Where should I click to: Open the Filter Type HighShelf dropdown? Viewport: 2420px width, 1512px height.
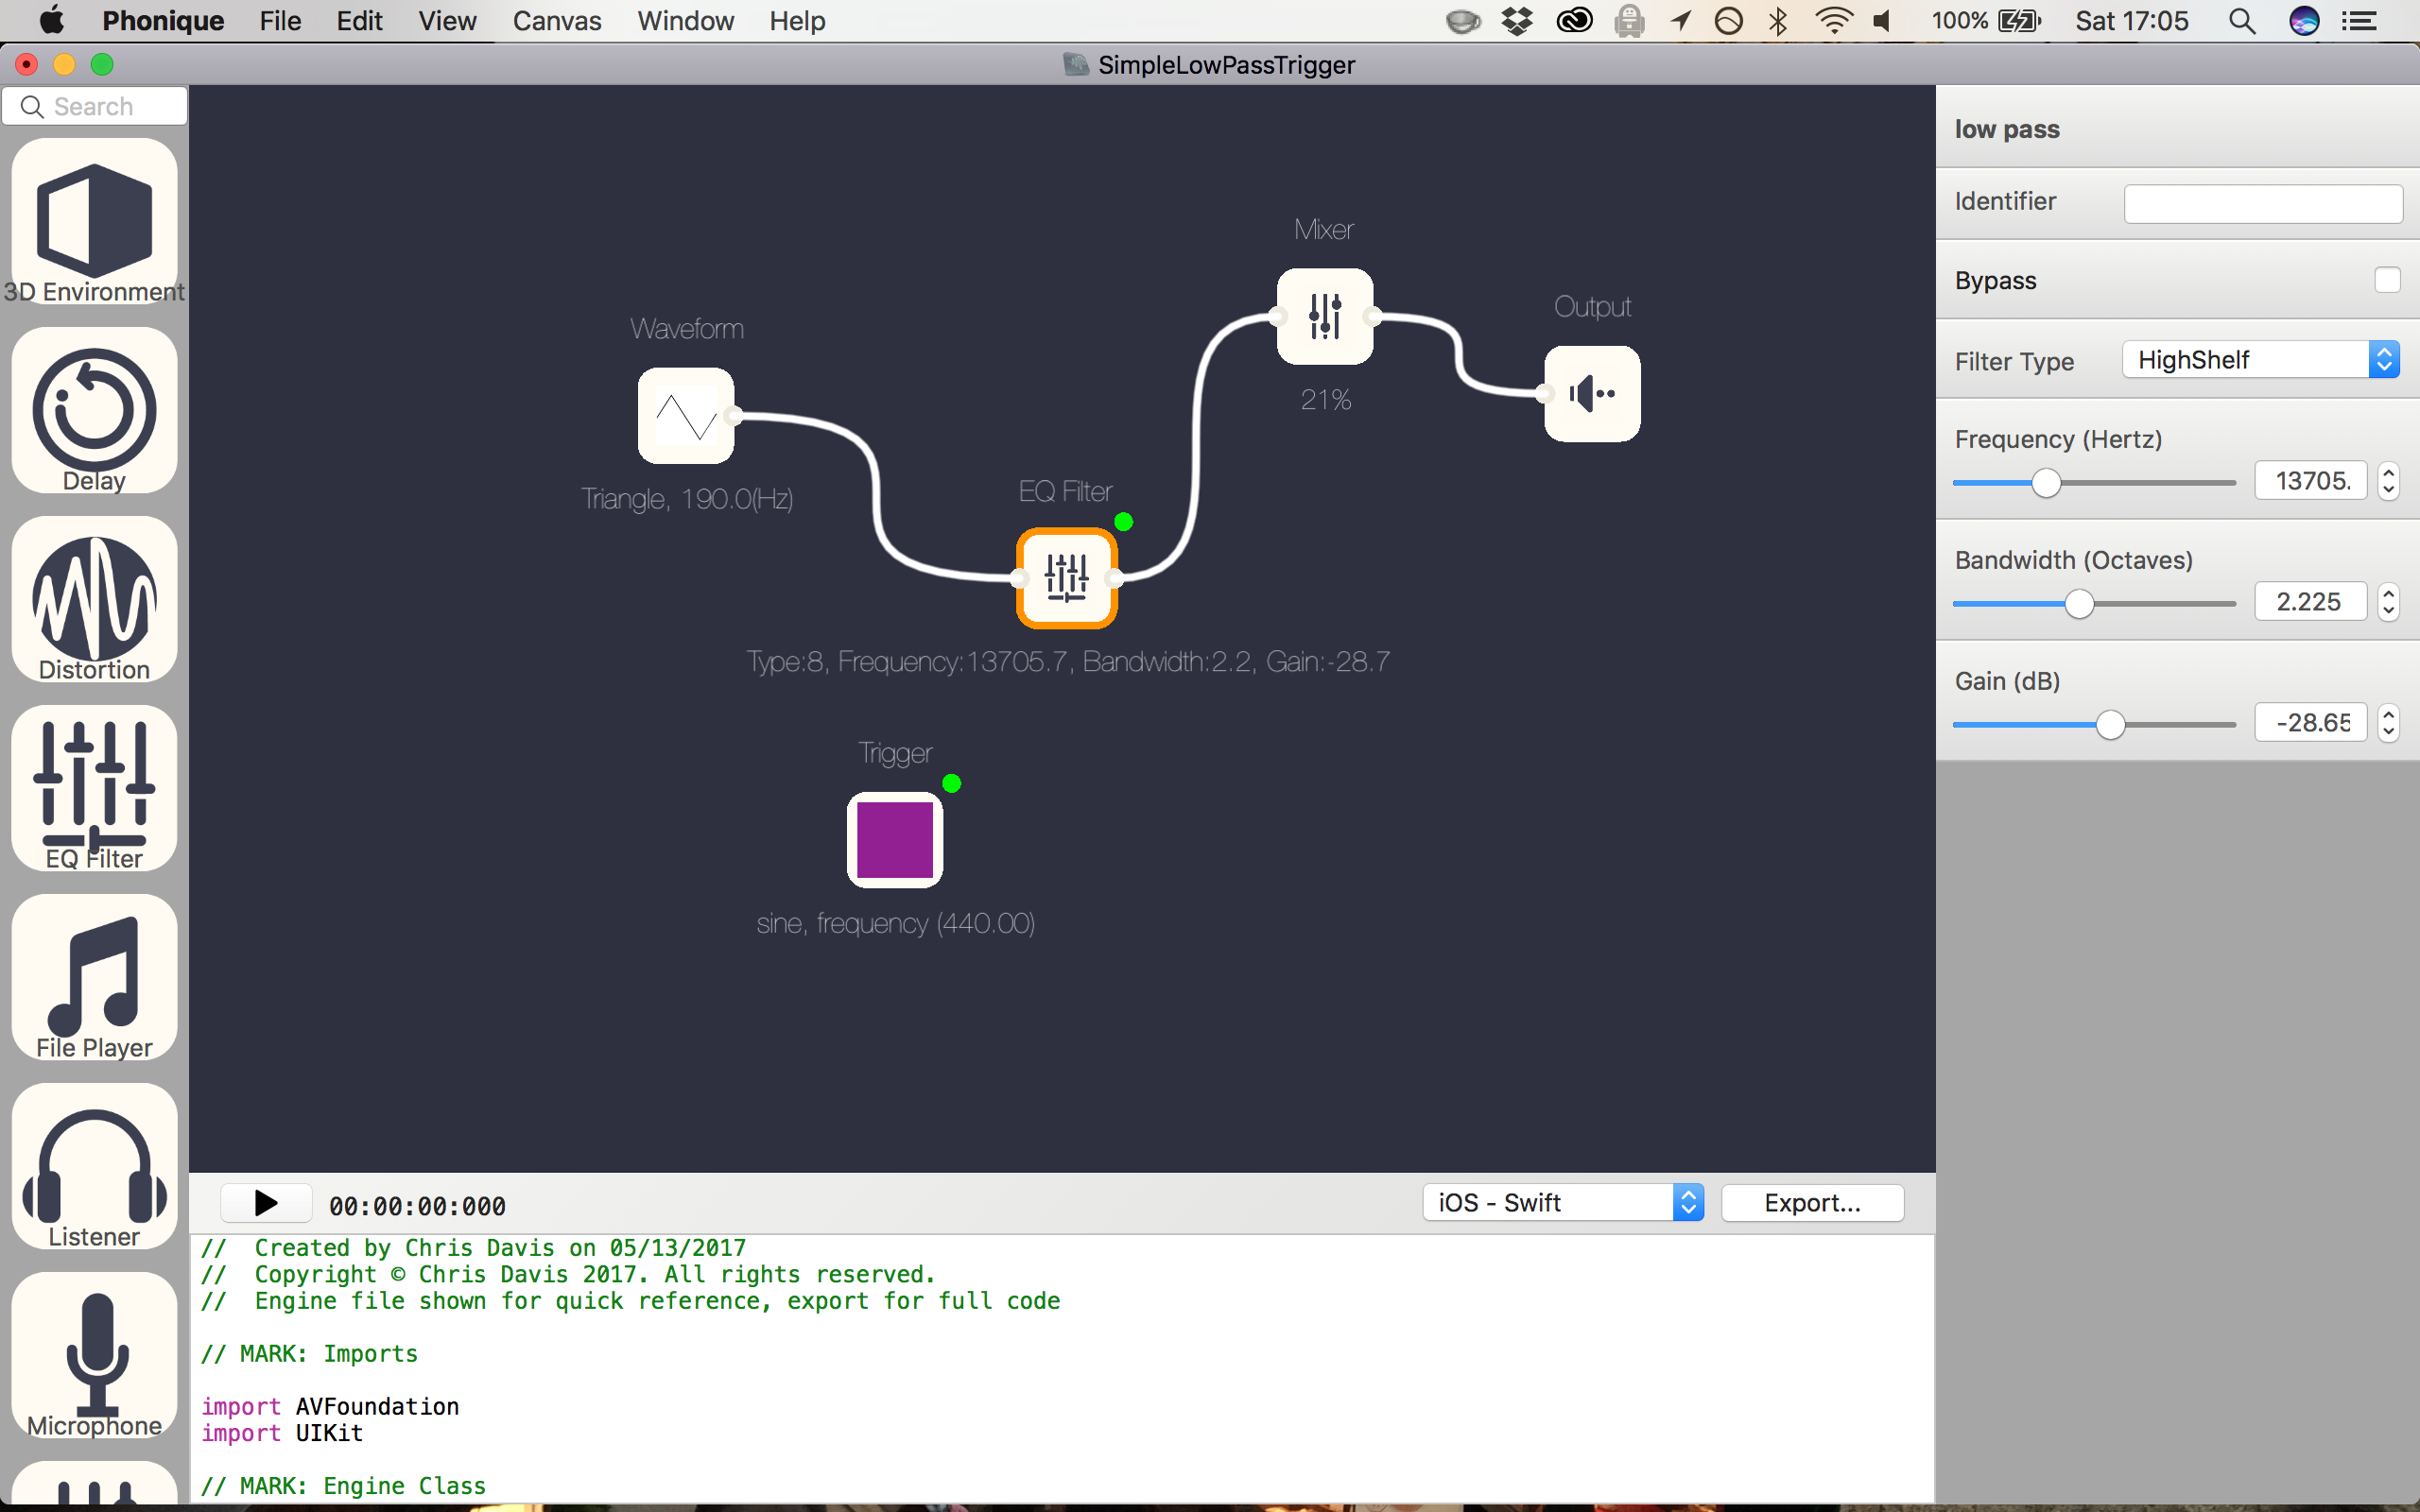pyautogui.click(x=2261, y=360)
